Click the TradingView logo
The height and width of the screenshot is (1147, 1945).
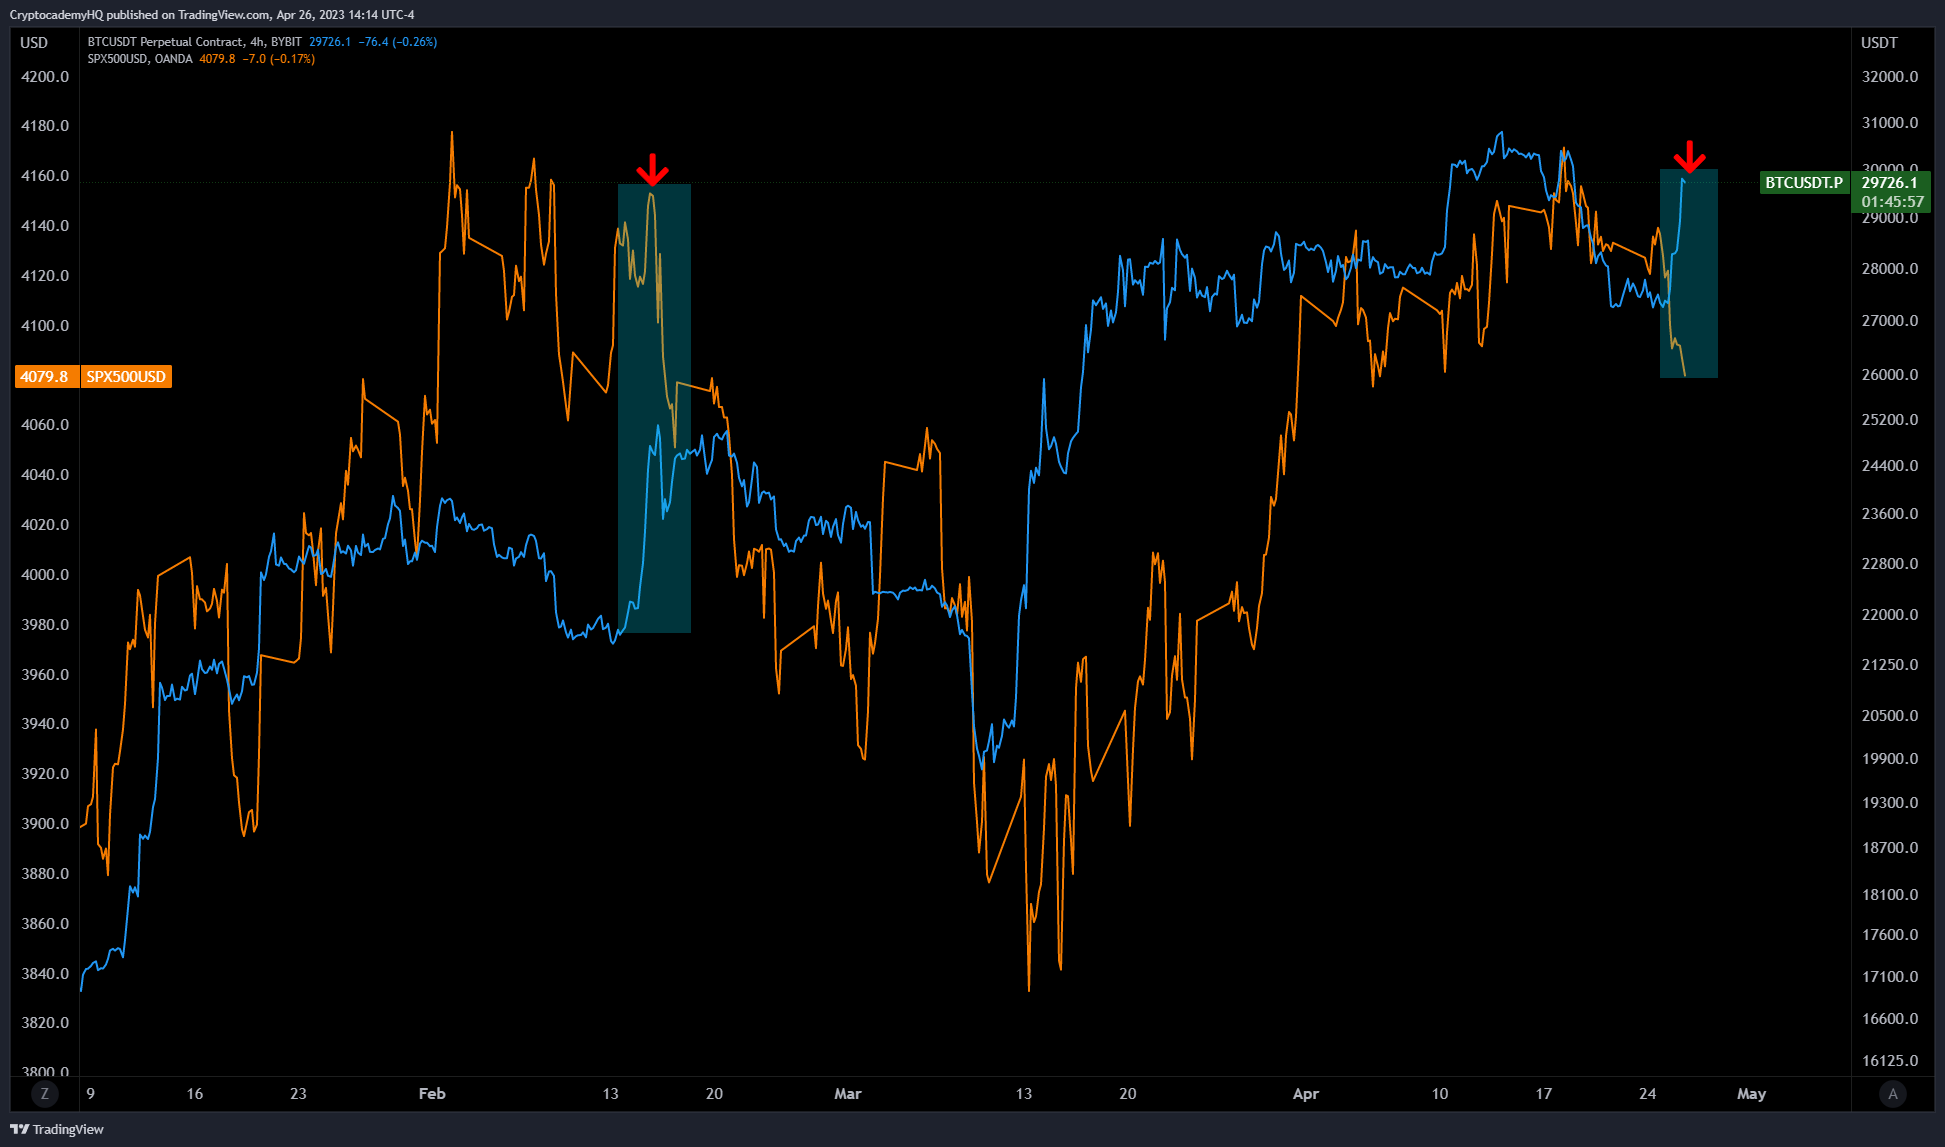(57, 1129)
